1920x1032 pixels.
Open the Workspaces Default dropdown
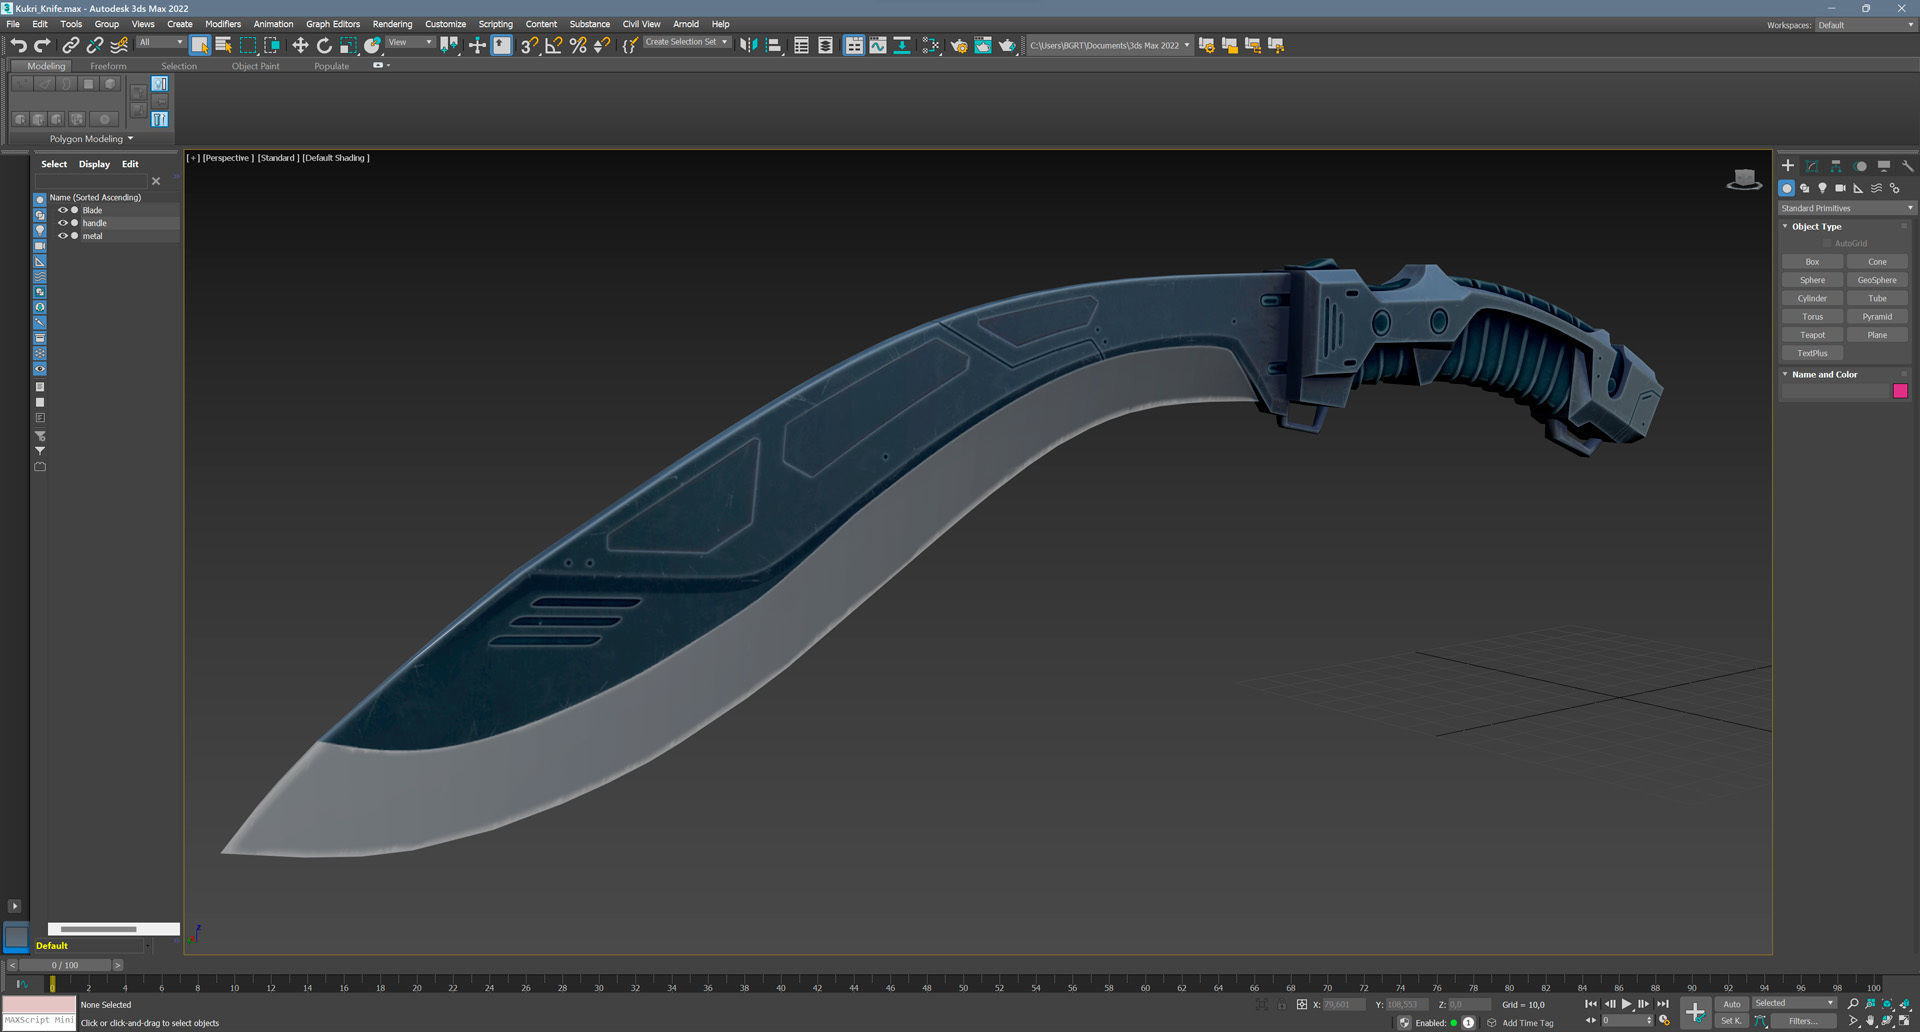tap(1864, 25)
